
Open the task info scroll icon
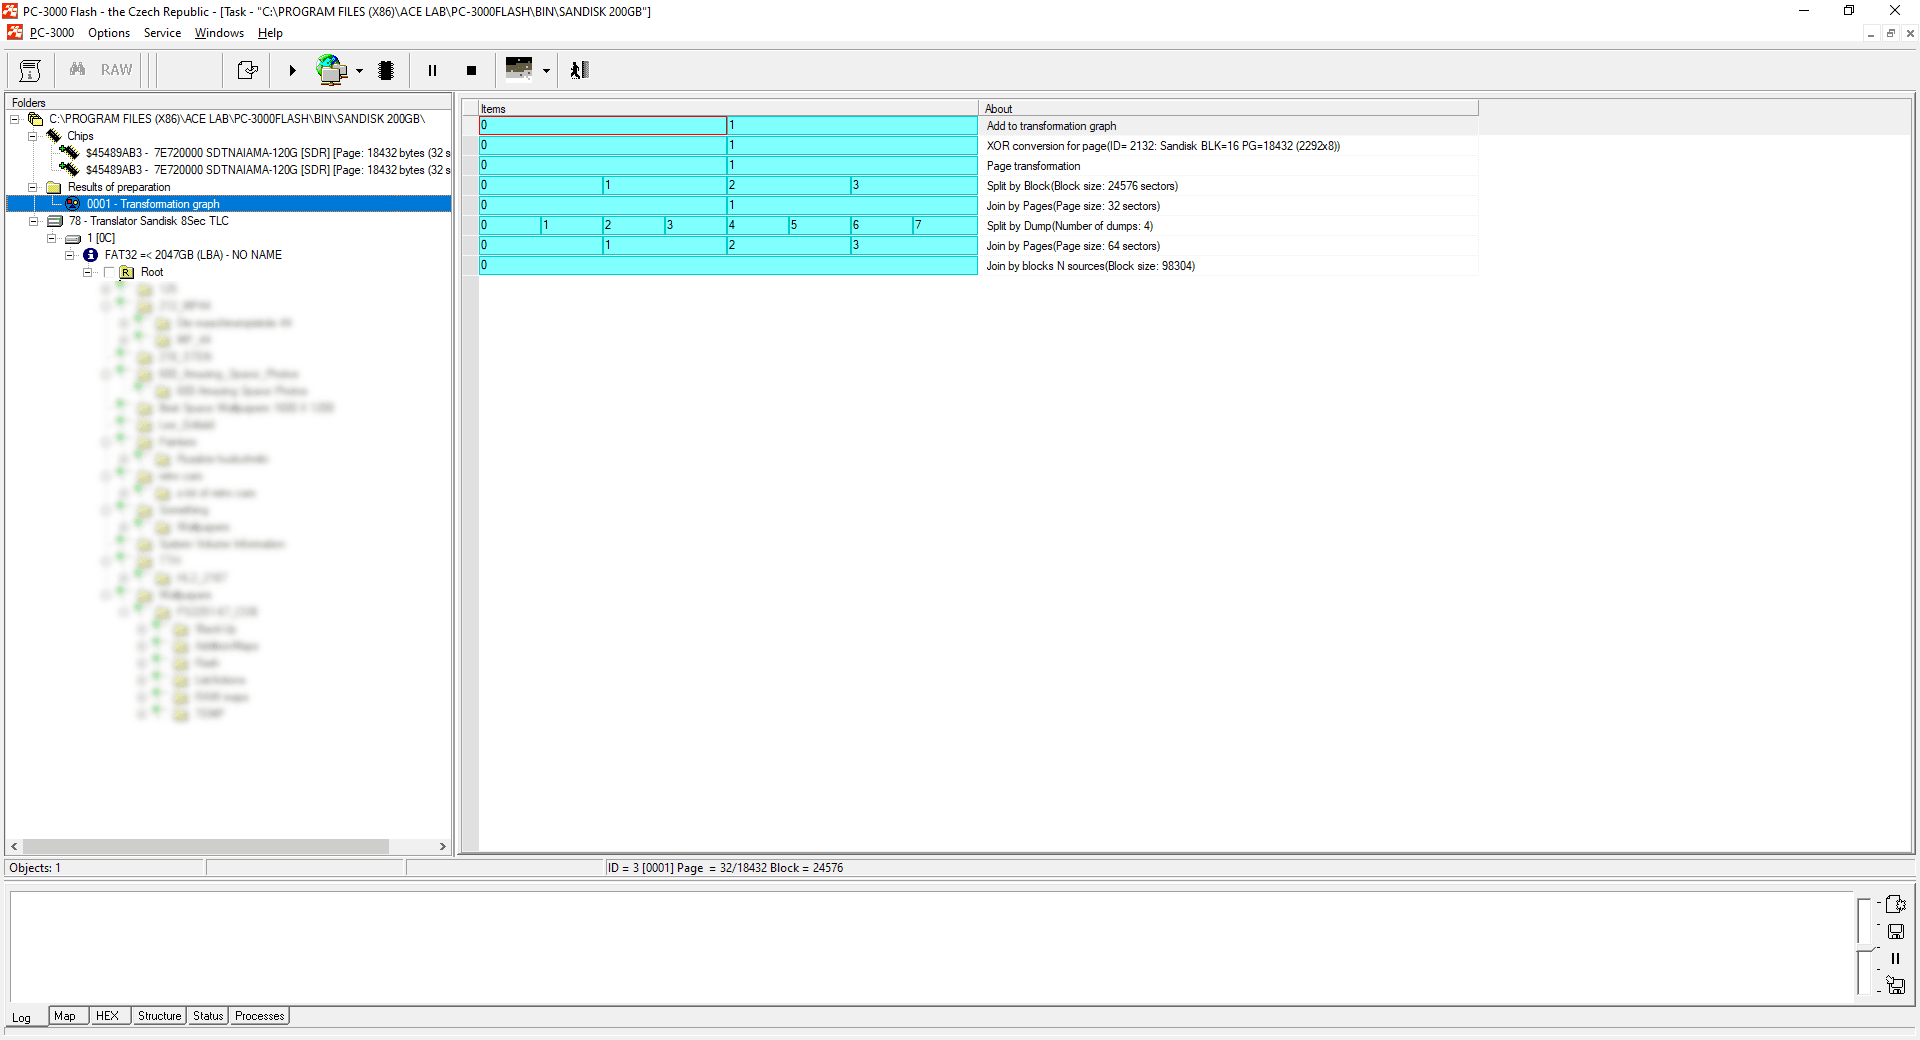(x=30, y=70)
